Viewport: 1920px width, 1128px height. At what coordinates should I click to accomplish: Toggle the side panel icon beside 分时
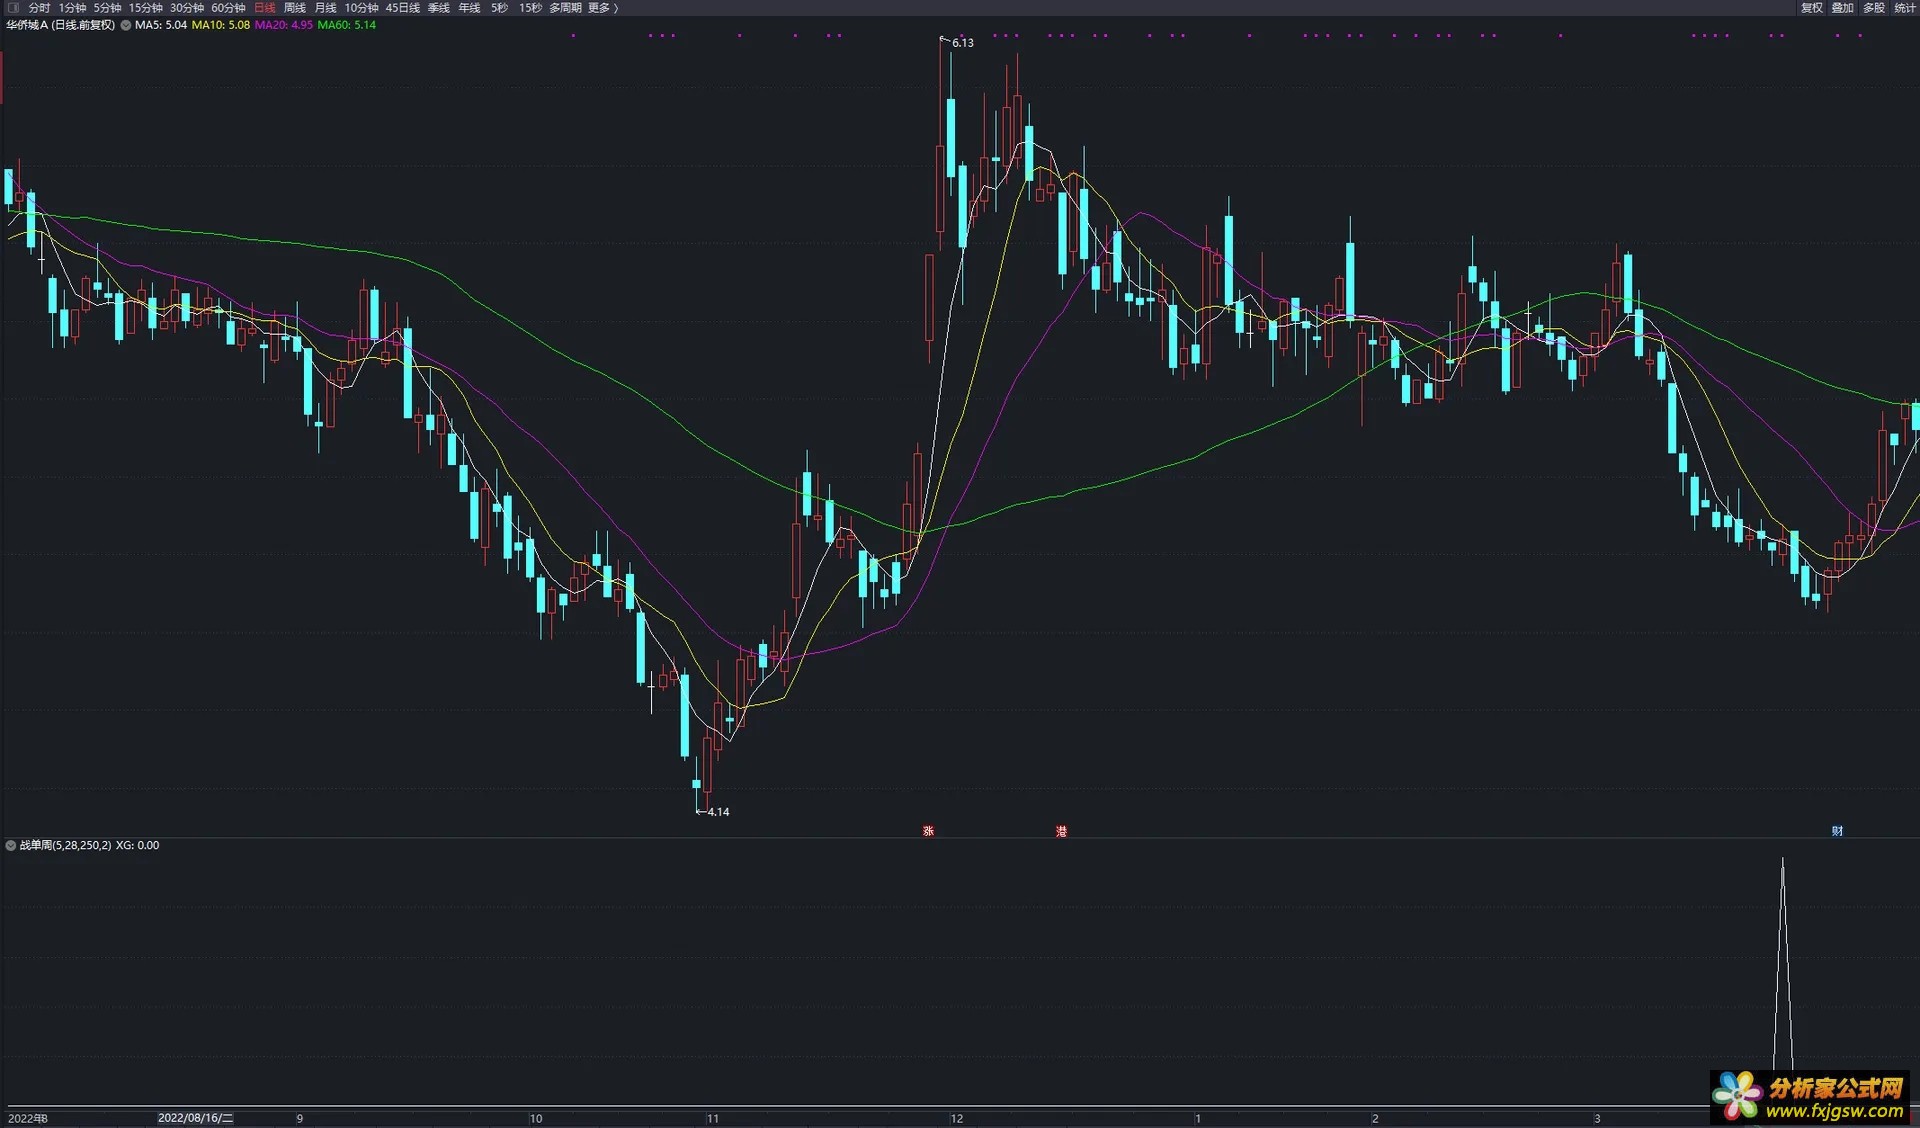click(x=13, y=8)
